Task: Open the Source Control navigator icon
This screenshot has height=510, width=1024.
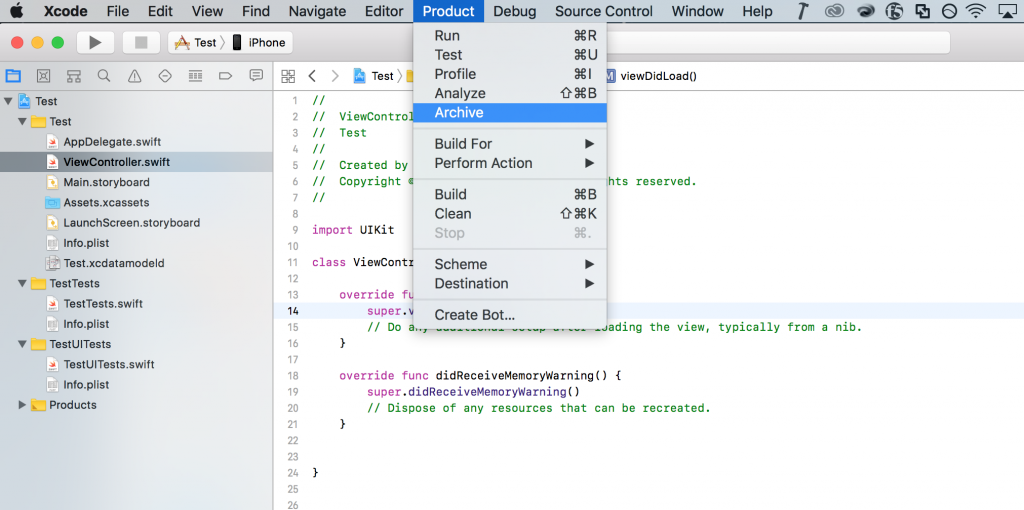Action: coord(43,76)
